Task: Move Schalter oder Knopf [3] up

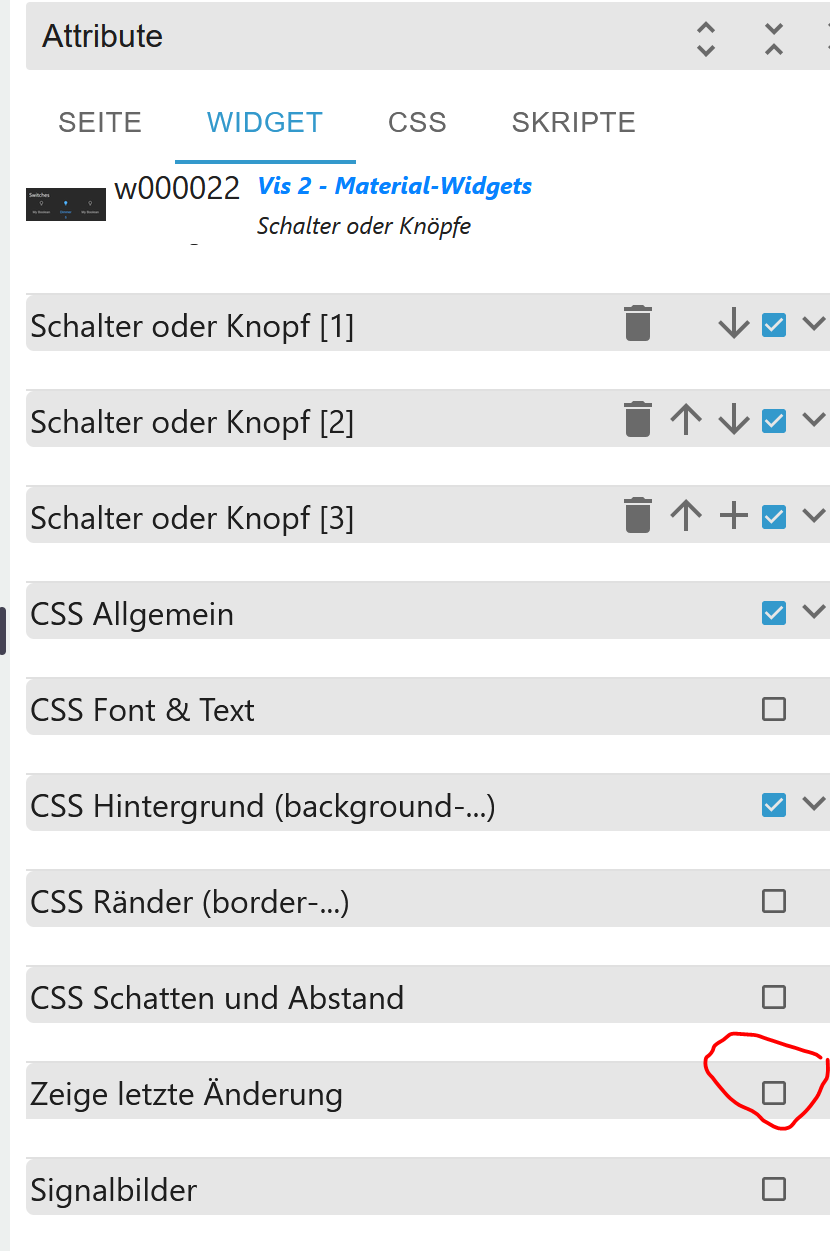Action: pos(686,516)
